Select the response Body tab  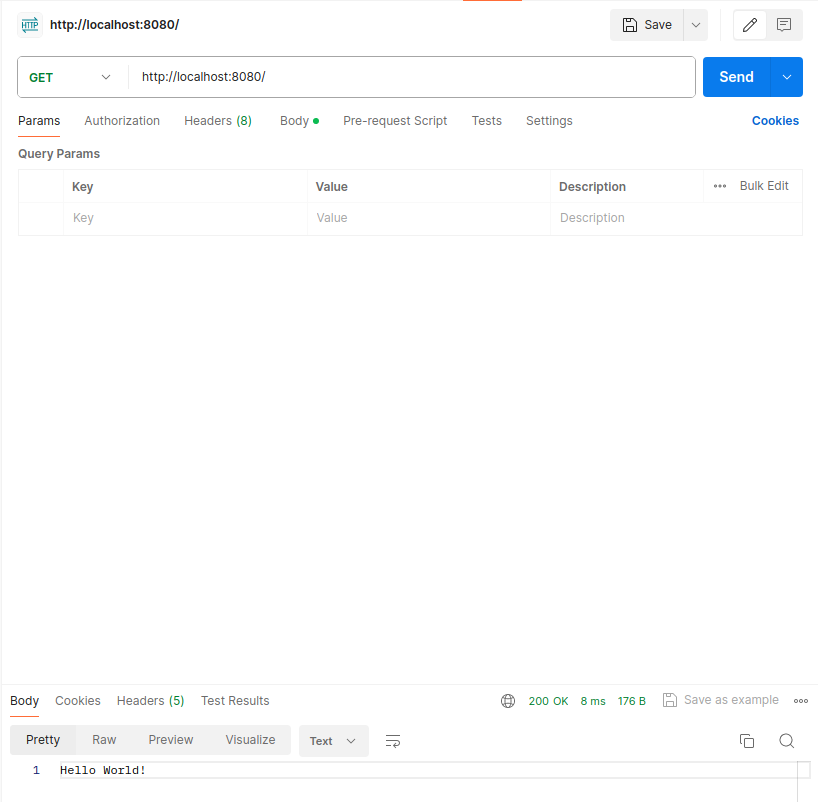coord(25,701)
